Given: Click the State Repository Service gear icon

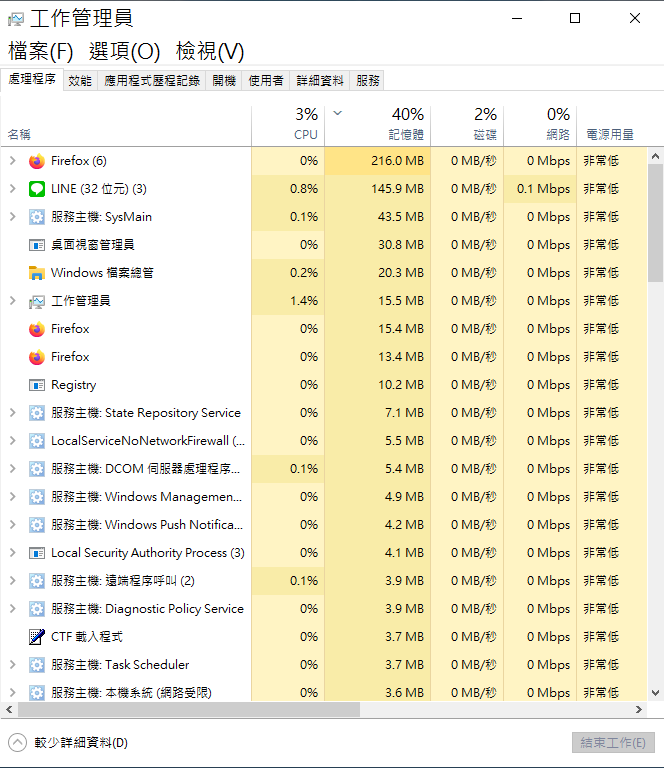Looking at the screenshot, I should (37, 413).
